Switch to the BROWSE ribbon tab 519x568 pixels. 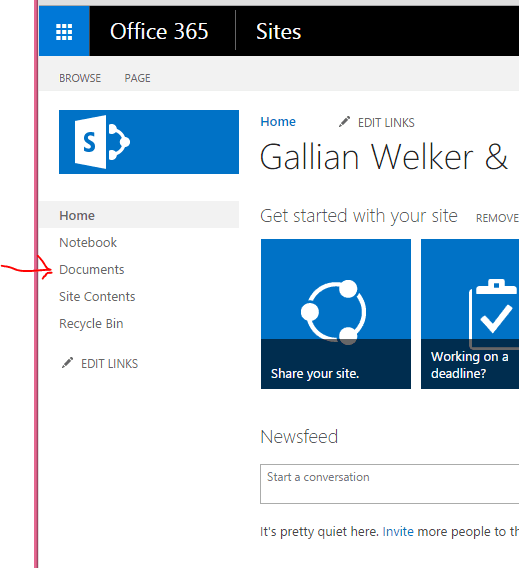80,78
